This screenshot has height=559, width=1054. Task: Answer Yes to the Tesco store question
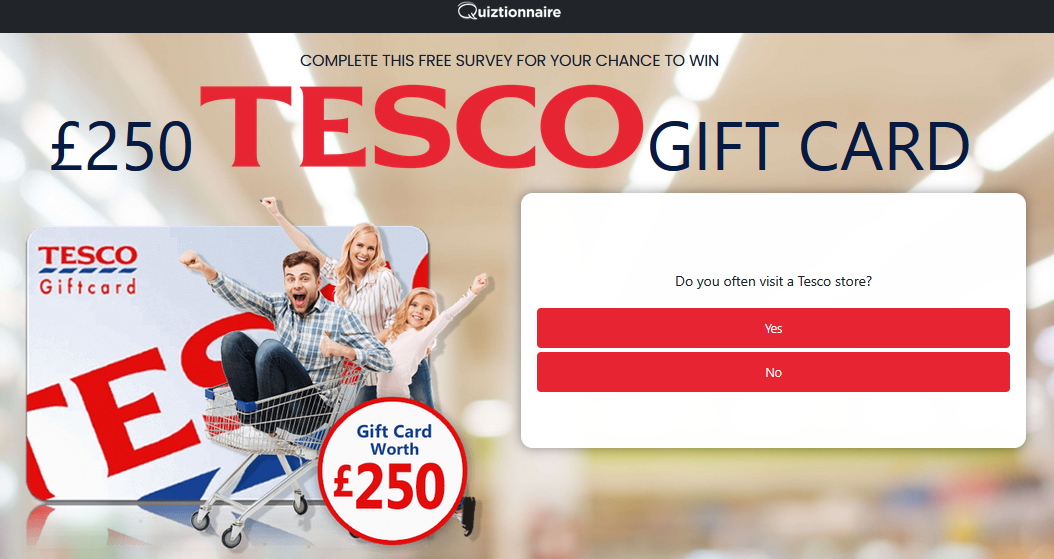coord(773,328)
